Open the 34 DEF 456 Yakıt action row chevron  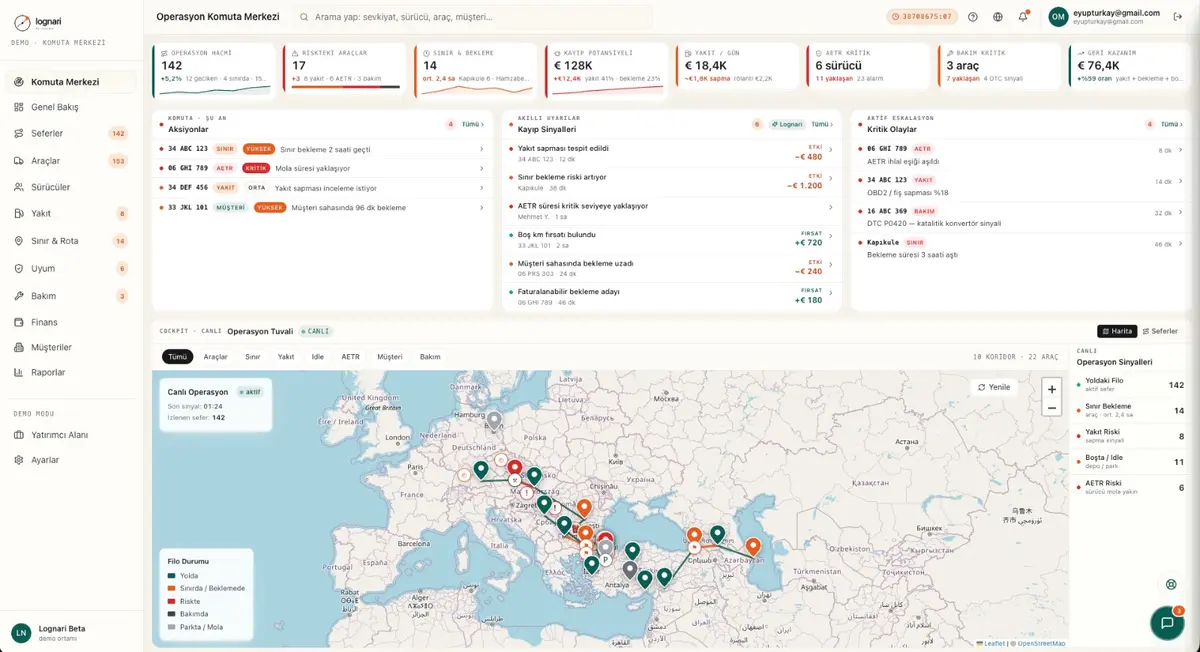[481, 187]
